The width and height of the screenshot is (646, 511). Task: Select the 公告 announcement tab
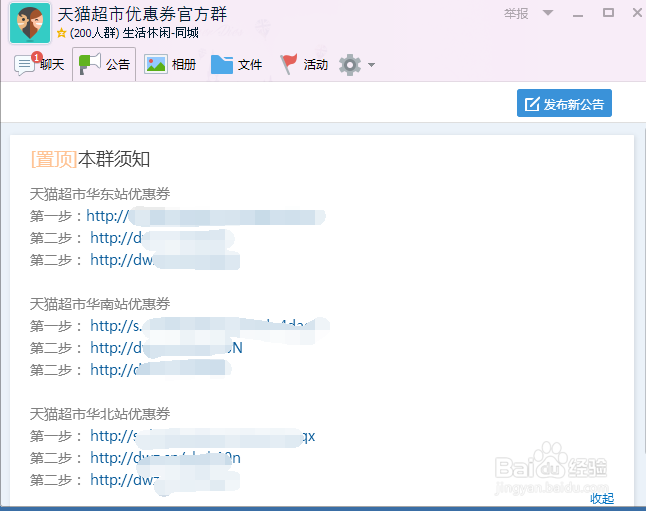104,64
